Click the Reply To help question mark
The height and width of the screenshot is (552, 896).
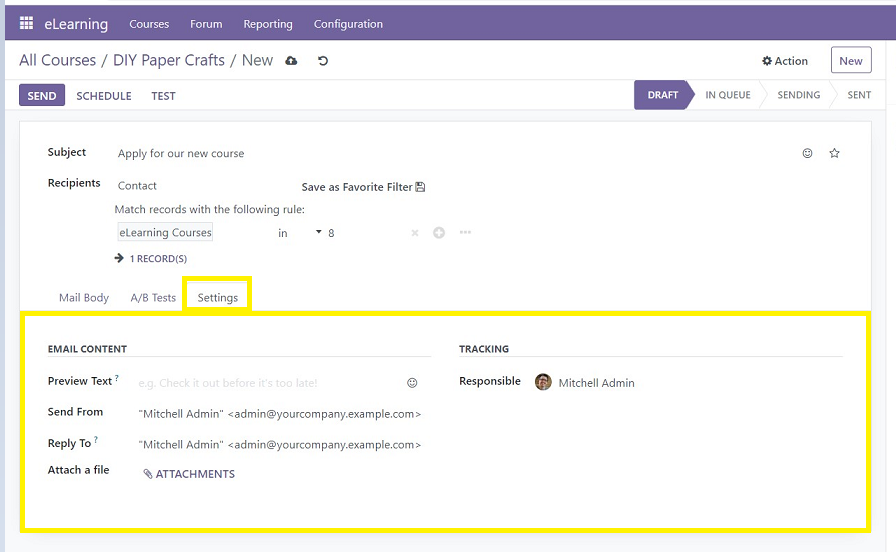96,439
